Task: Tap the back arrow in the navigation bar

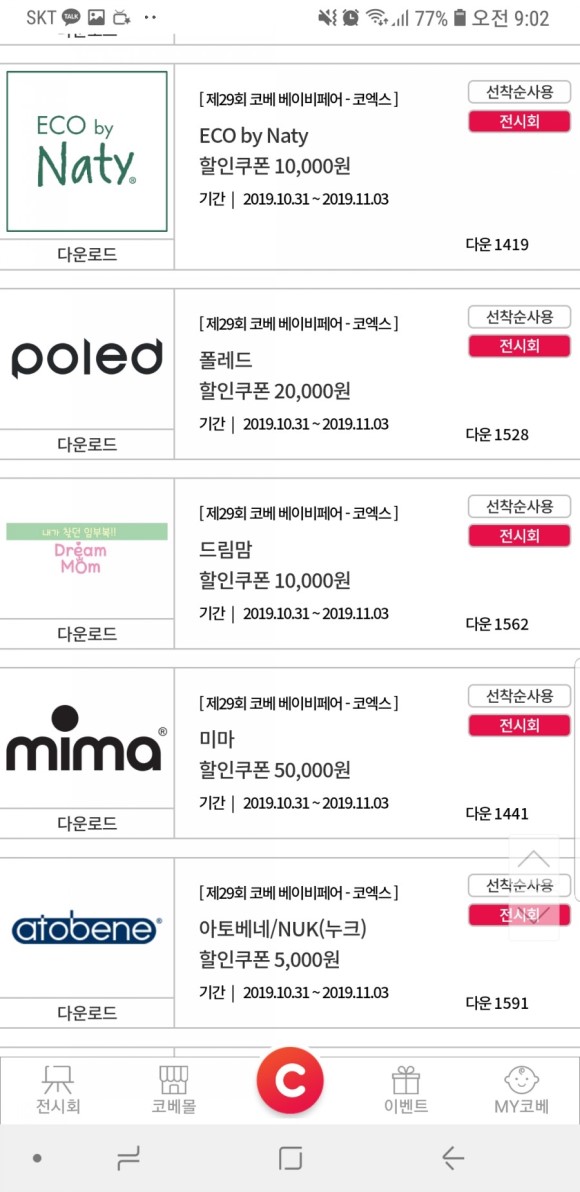Action: point(449,1157)
